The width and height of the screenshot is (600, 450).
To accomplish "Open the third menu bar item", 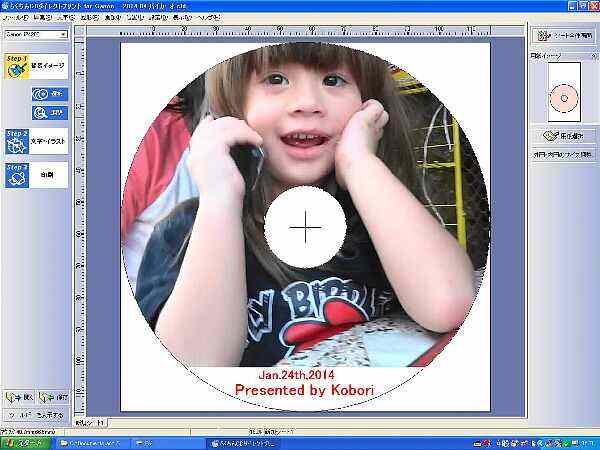I will (66, 18).
